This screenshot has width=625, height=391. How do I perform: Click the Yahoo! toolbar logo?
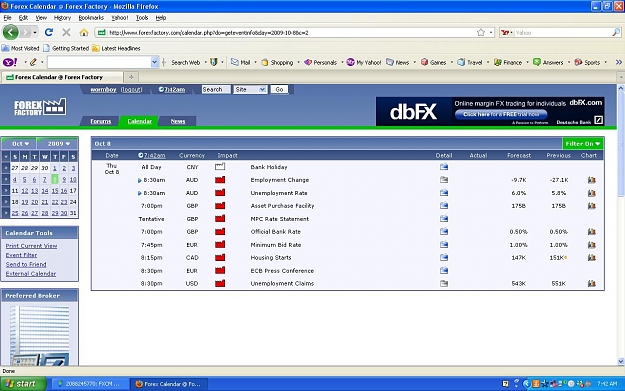(10, 62)
